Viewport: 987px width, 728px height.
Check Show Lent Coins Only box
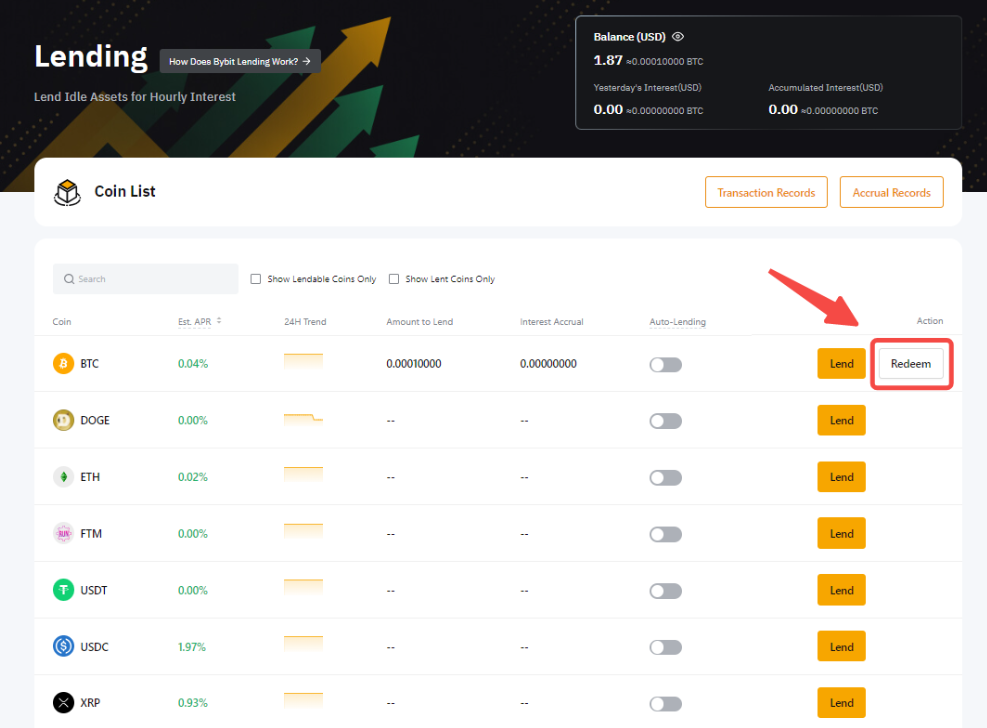[394, 279]
